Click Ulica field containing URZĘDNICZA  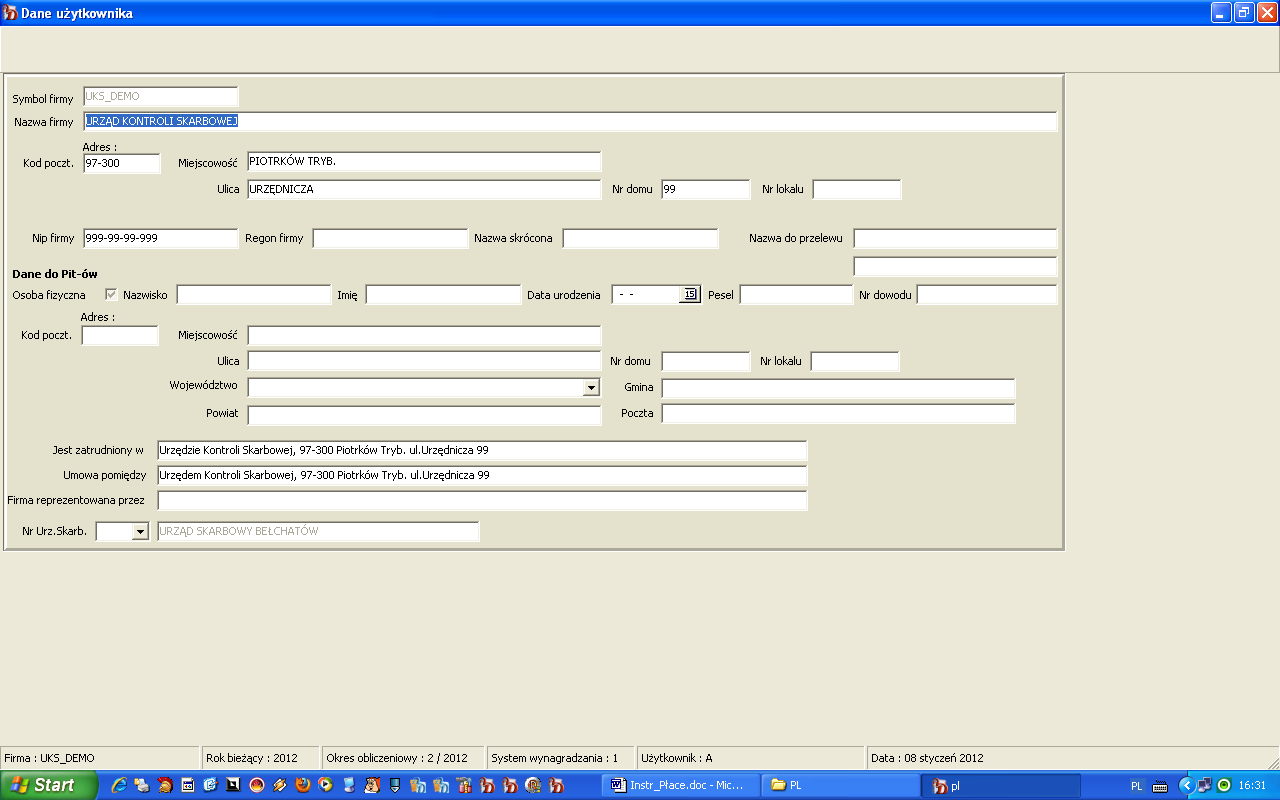[x=424, y=189]
